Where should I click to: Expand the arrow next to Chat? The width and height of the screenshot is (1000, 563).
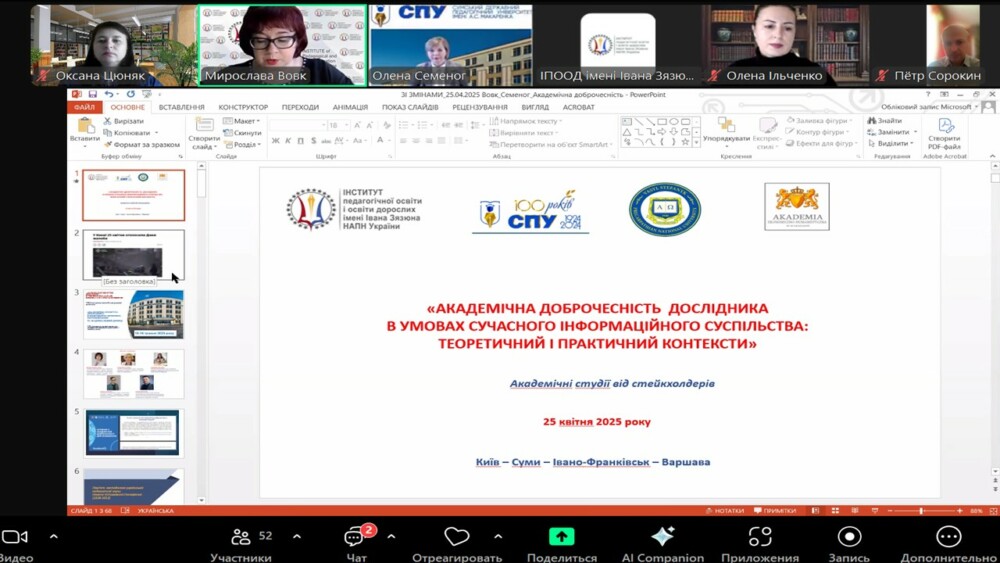[390, 536]
